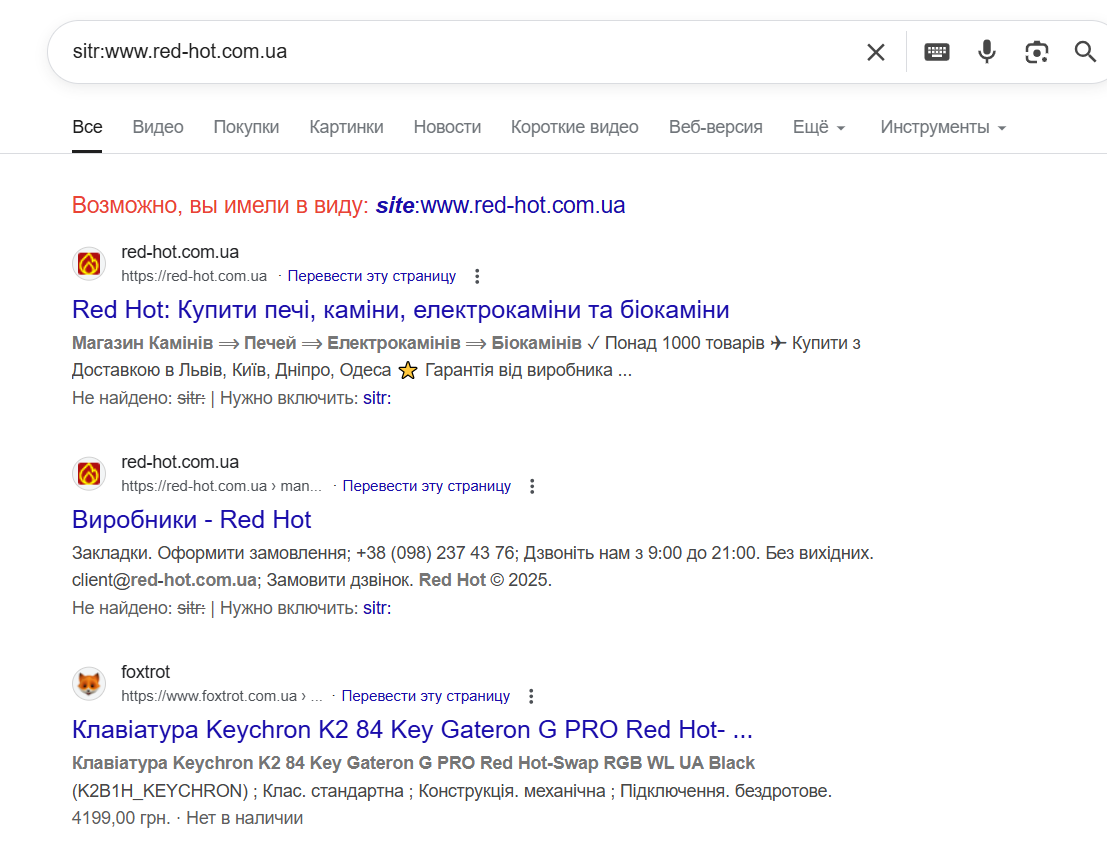
Task: Click the foxtrot fox favicon
Action: click(x=89, y=684)
